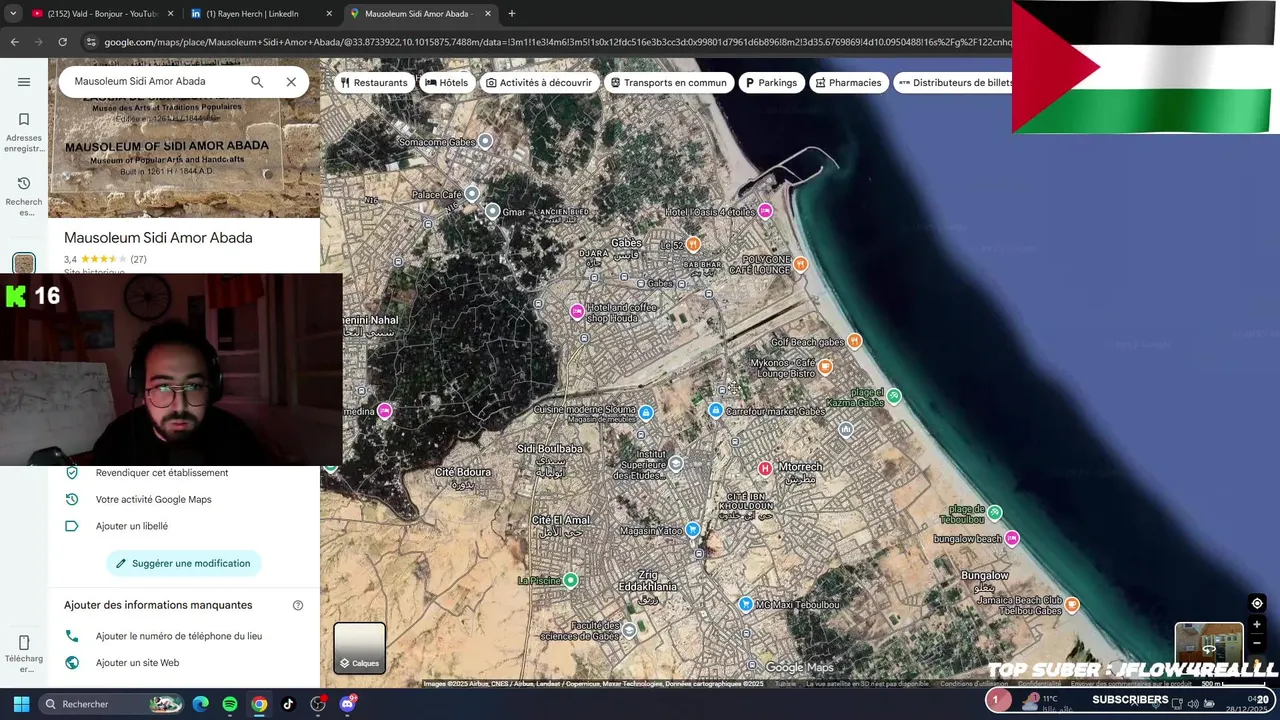Click the Hotel l'Oasis 4 étoiles pin
This screenshot has height=720, width=1280.
point(765,210)
